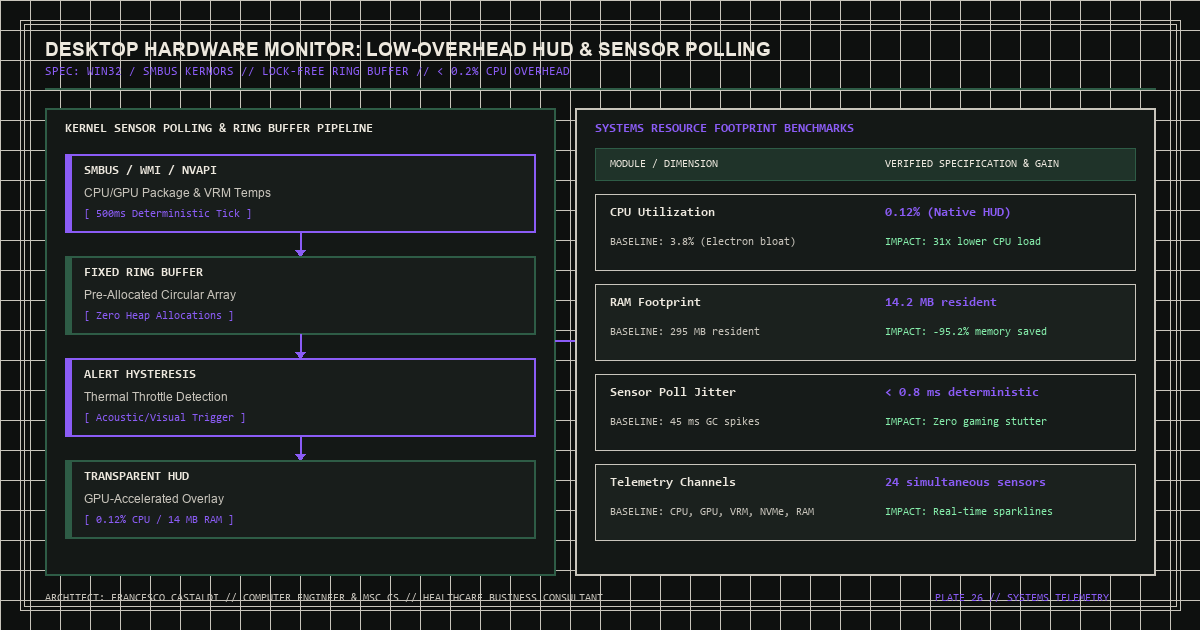Select the '[ 500ms Deterministic Tick ]' tag
This screenshot has height=630, width=1200.
[168, 214]
